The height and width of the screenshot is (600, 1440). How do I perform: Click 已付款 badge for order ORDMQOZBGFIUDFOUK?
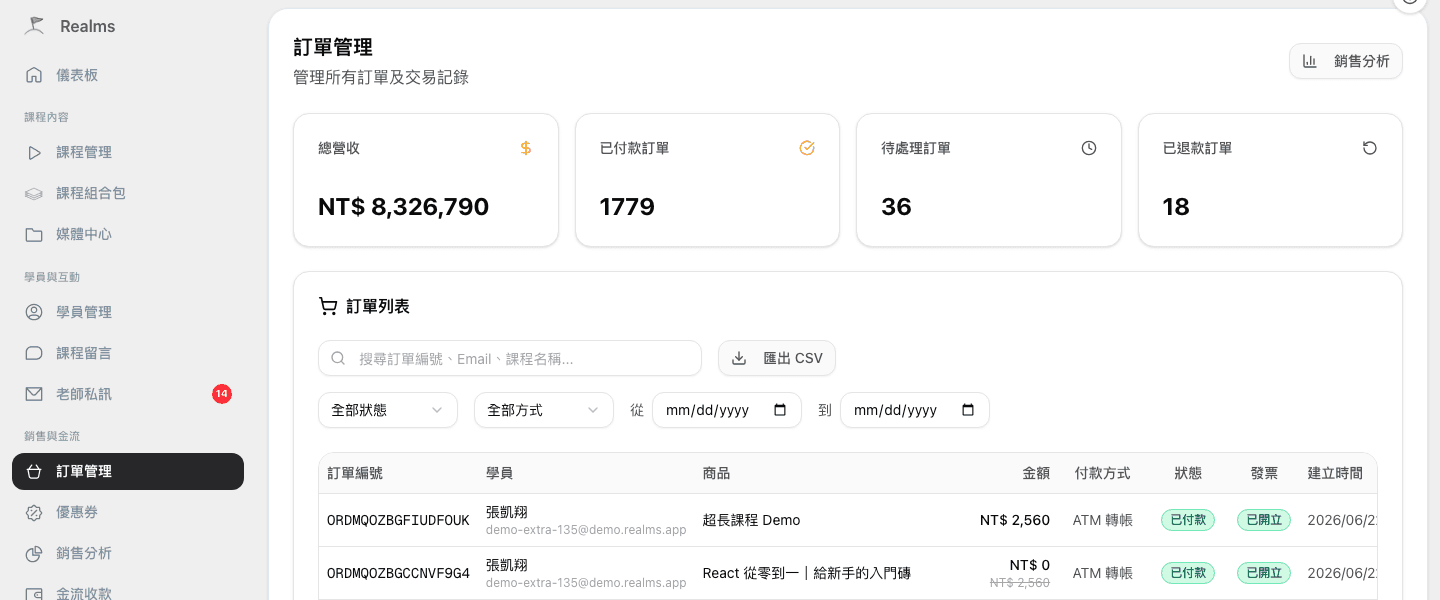1188,520
